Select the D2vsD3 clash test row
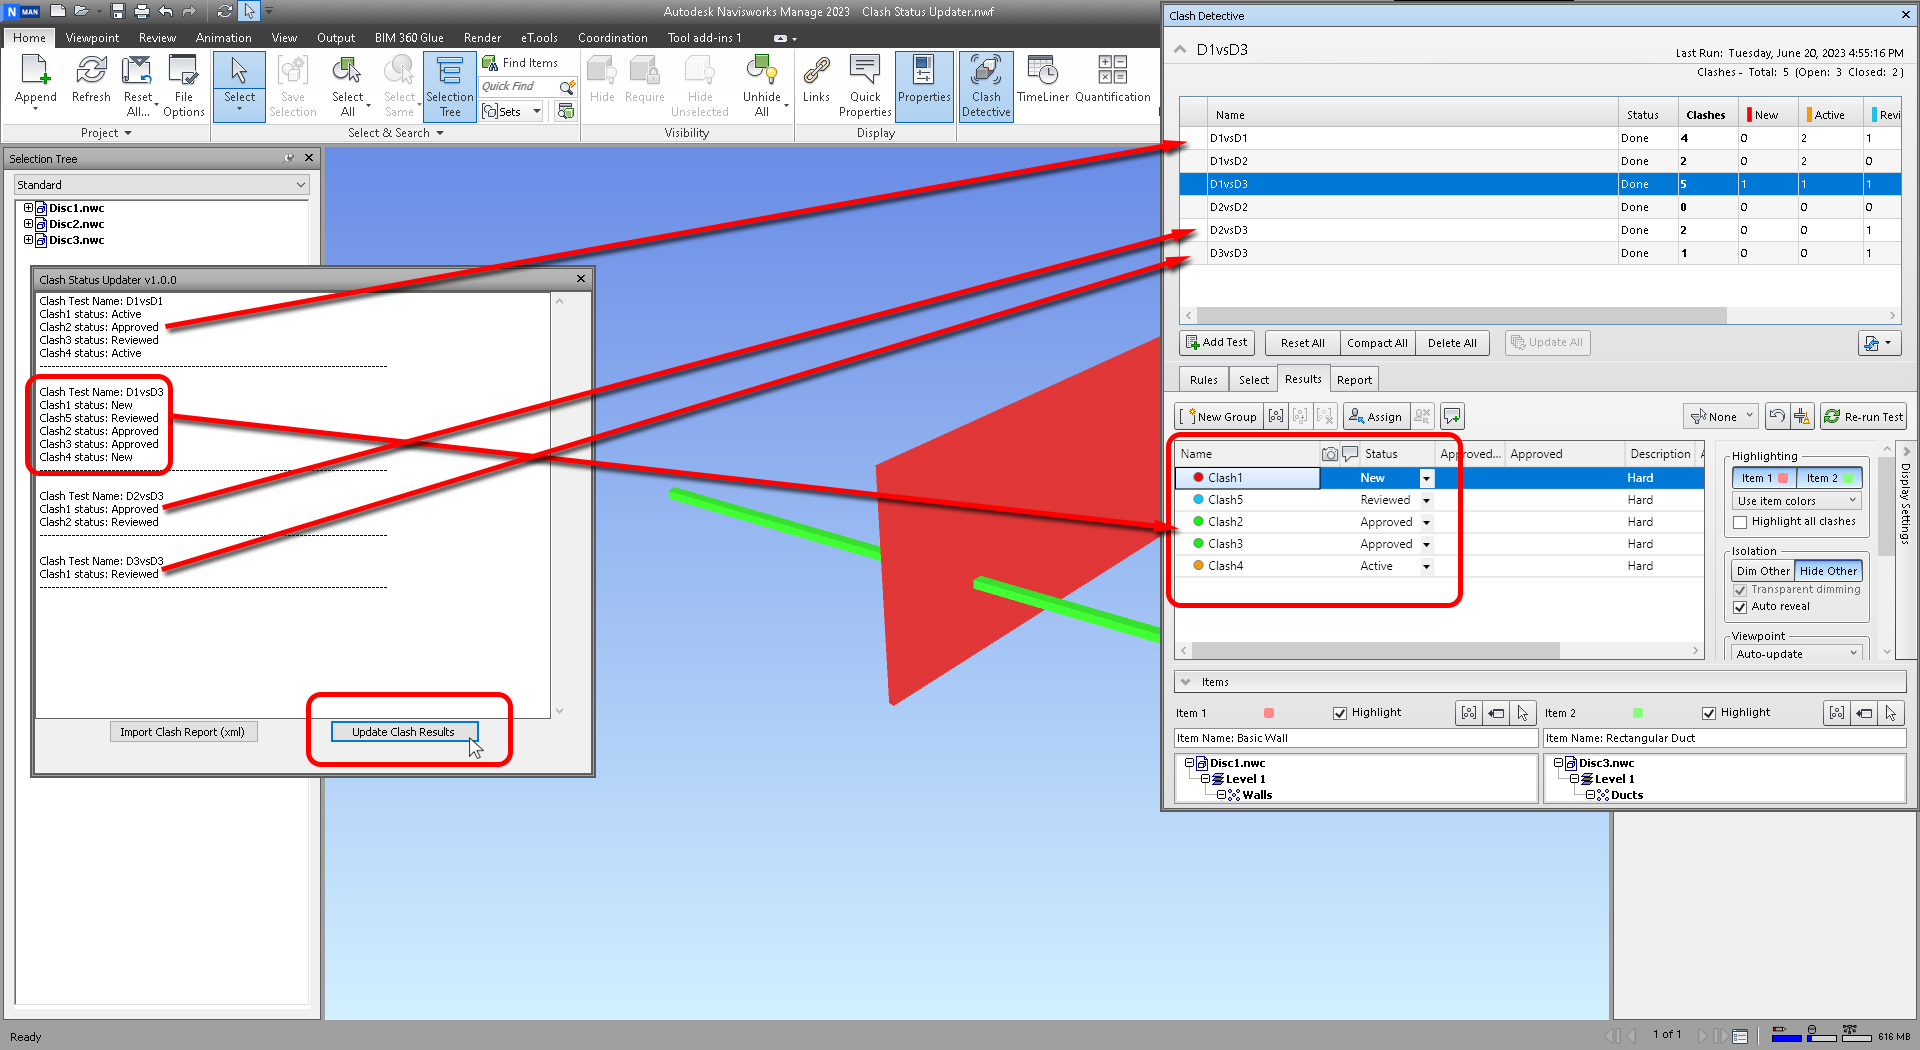 pyautogui.click(x=1540, y=230)
